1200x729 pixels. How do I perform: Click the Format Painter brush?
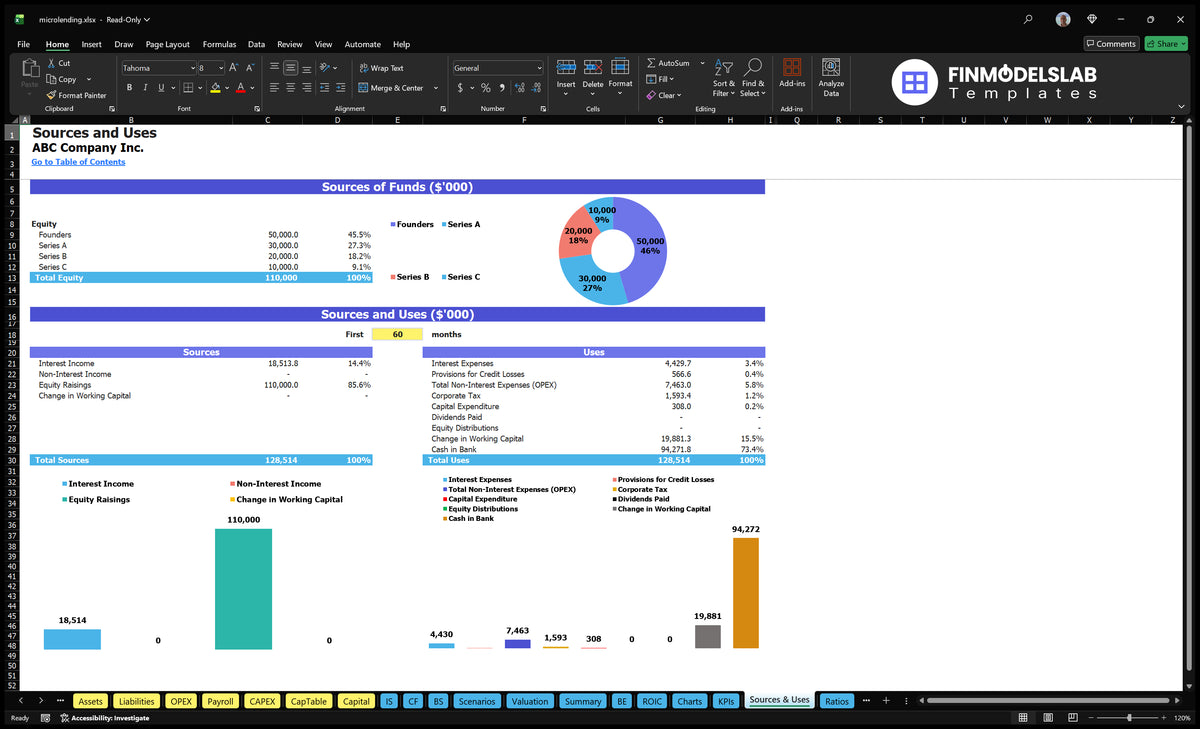(50, 95)
